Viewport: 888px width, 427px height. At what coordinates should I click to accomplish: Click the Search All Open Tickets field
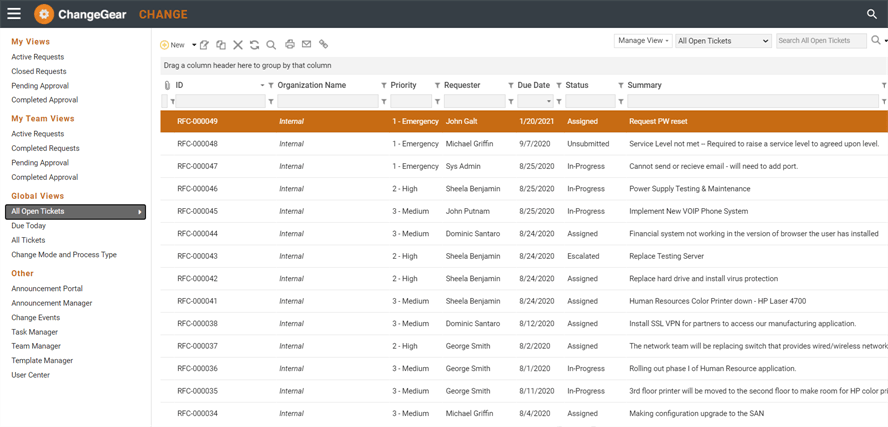tap(820, 41)
